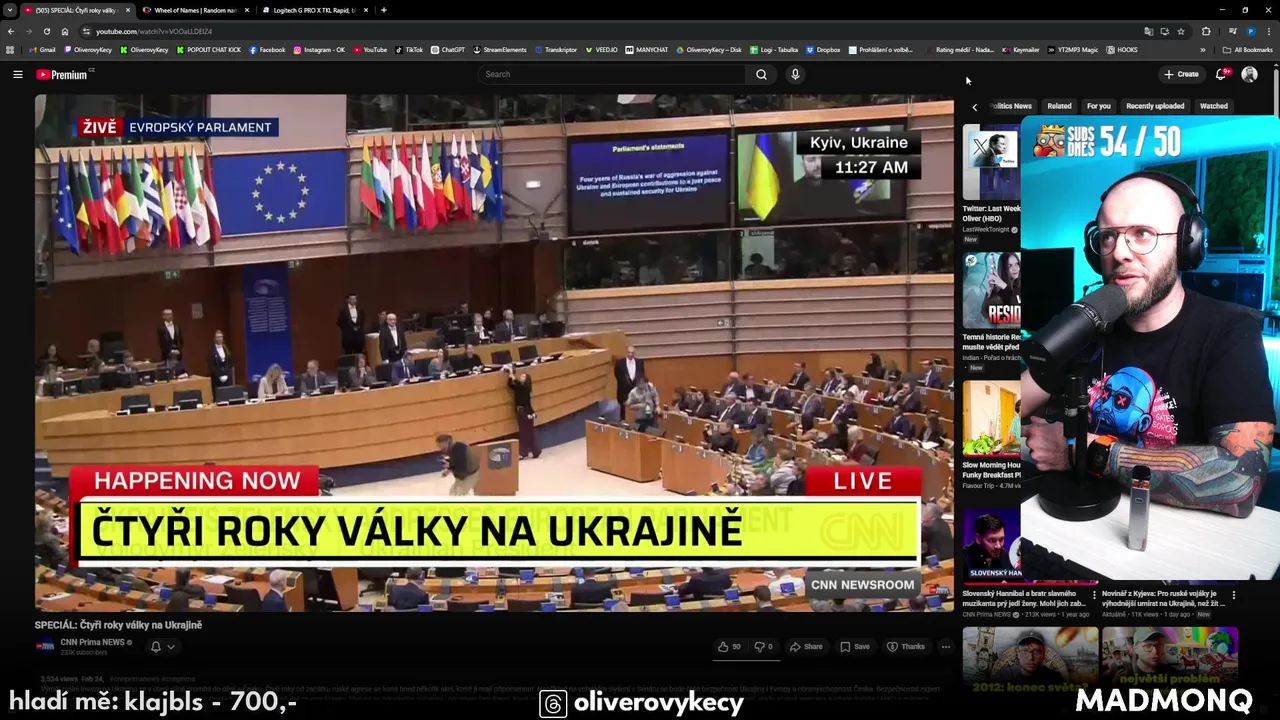Screen dimensions: 1280x720
Task: Click the address bar URL
Action: click(x=154, y=31)
